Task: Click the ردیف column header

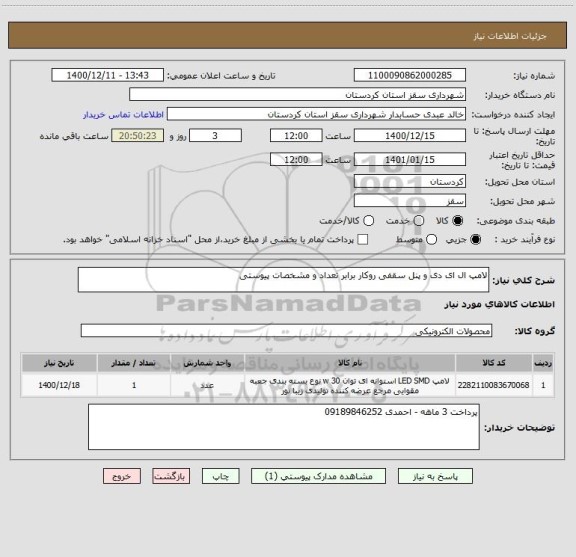Action: coord(543,363)
